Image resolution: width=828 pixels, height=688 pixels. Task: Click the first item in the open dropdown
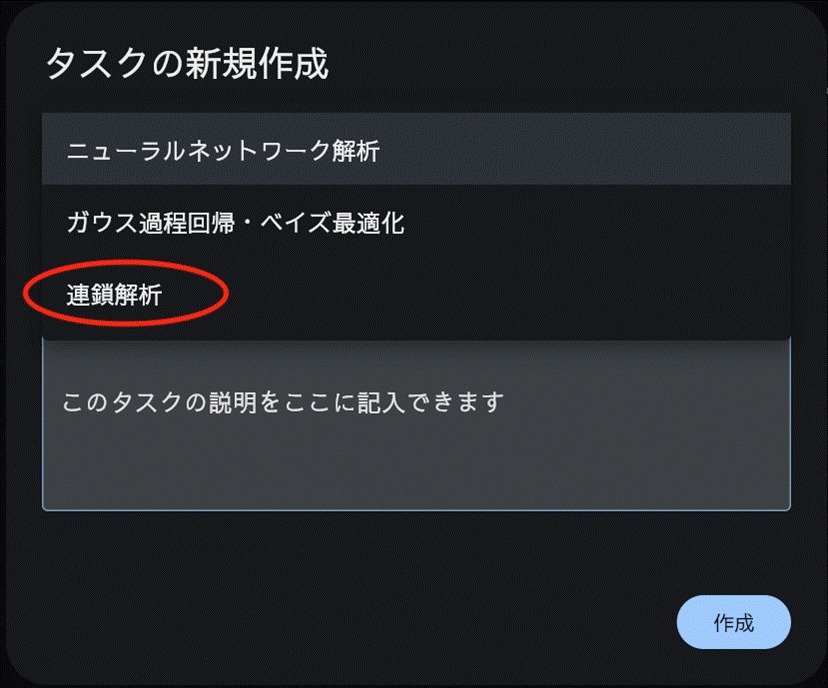(415, 150)
